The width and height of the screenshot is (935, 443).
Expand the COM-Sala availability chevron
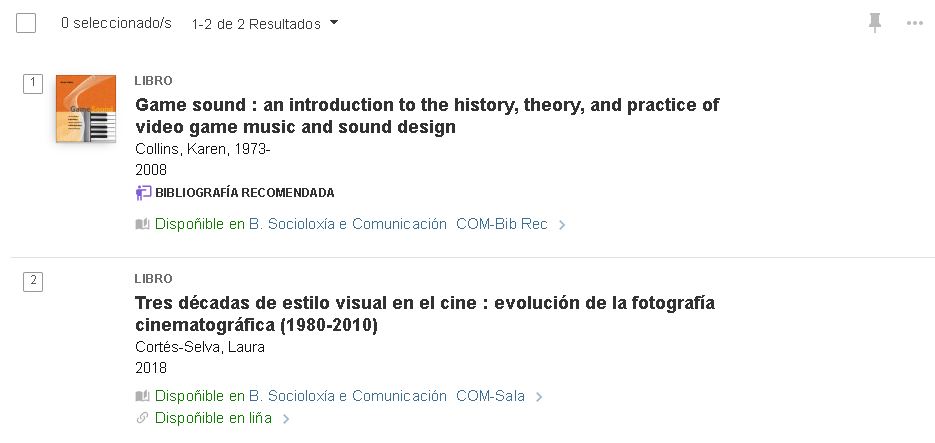click(539, 397)
